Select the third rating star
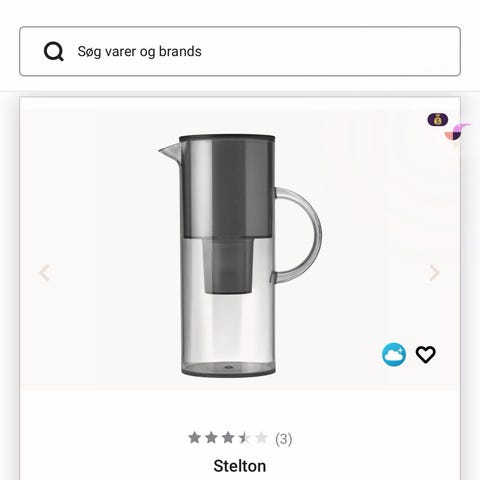 pyautogui.click(x=228, y=438)
